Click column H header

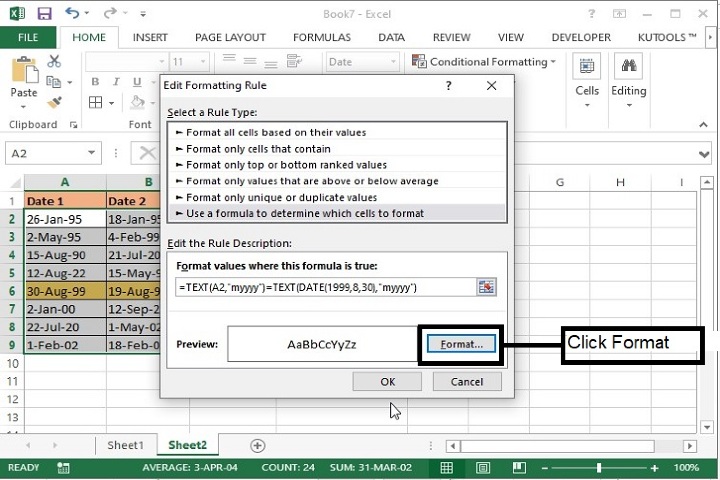pyautogui.click(x=620, y=182)
